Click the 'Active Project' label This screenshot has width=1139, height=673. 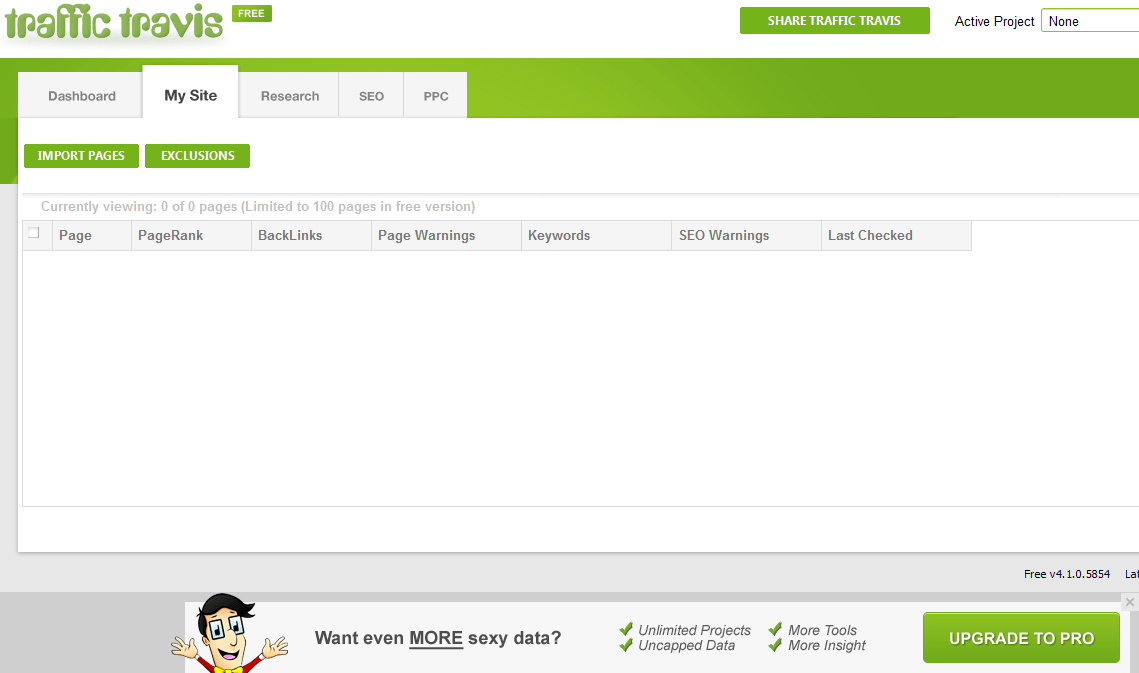click(994, 22)
